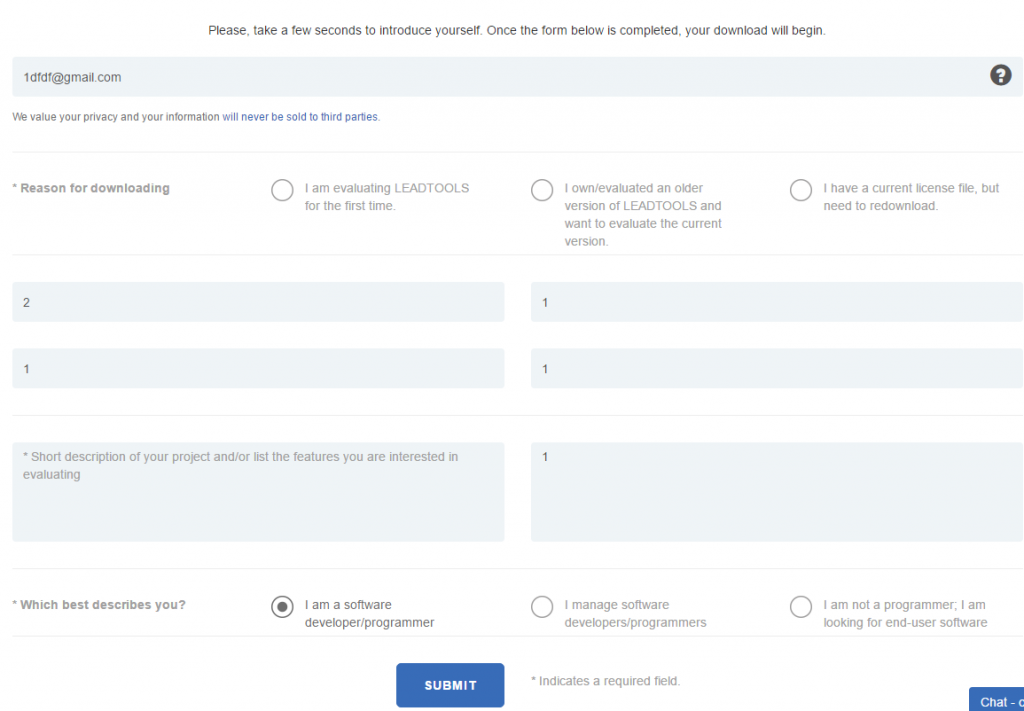The image size is (1024, 711).
Task: Open the 'will never be sold to third parties' link
Action: [300, 117]
